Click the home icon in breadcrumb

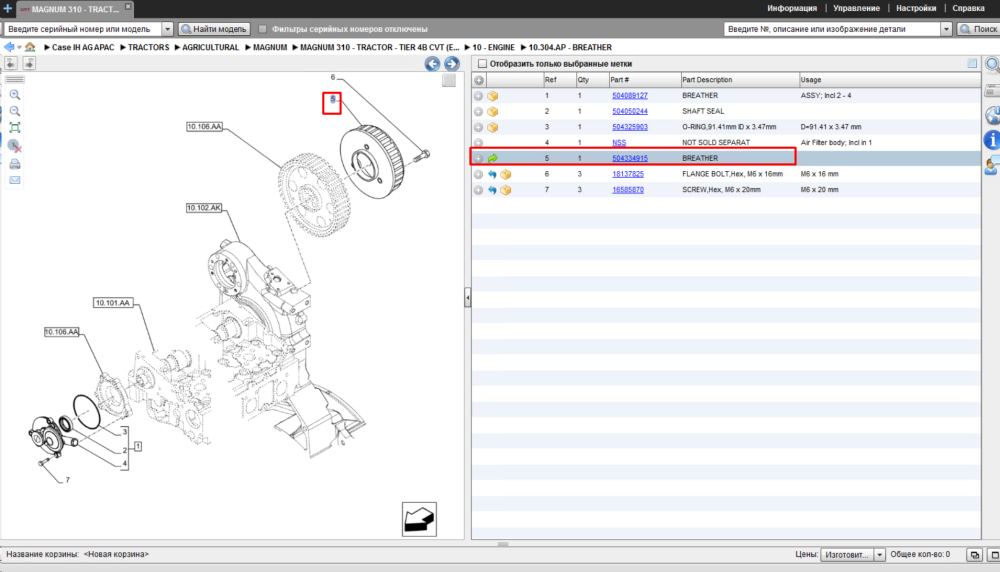tap(30, 47)
